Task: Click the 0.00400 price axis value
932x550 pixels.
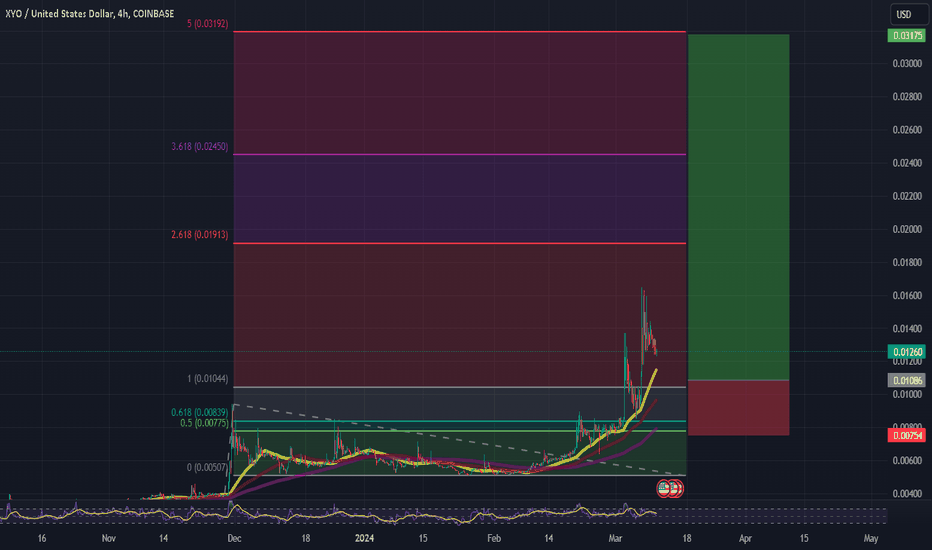Action: point(907,494)
